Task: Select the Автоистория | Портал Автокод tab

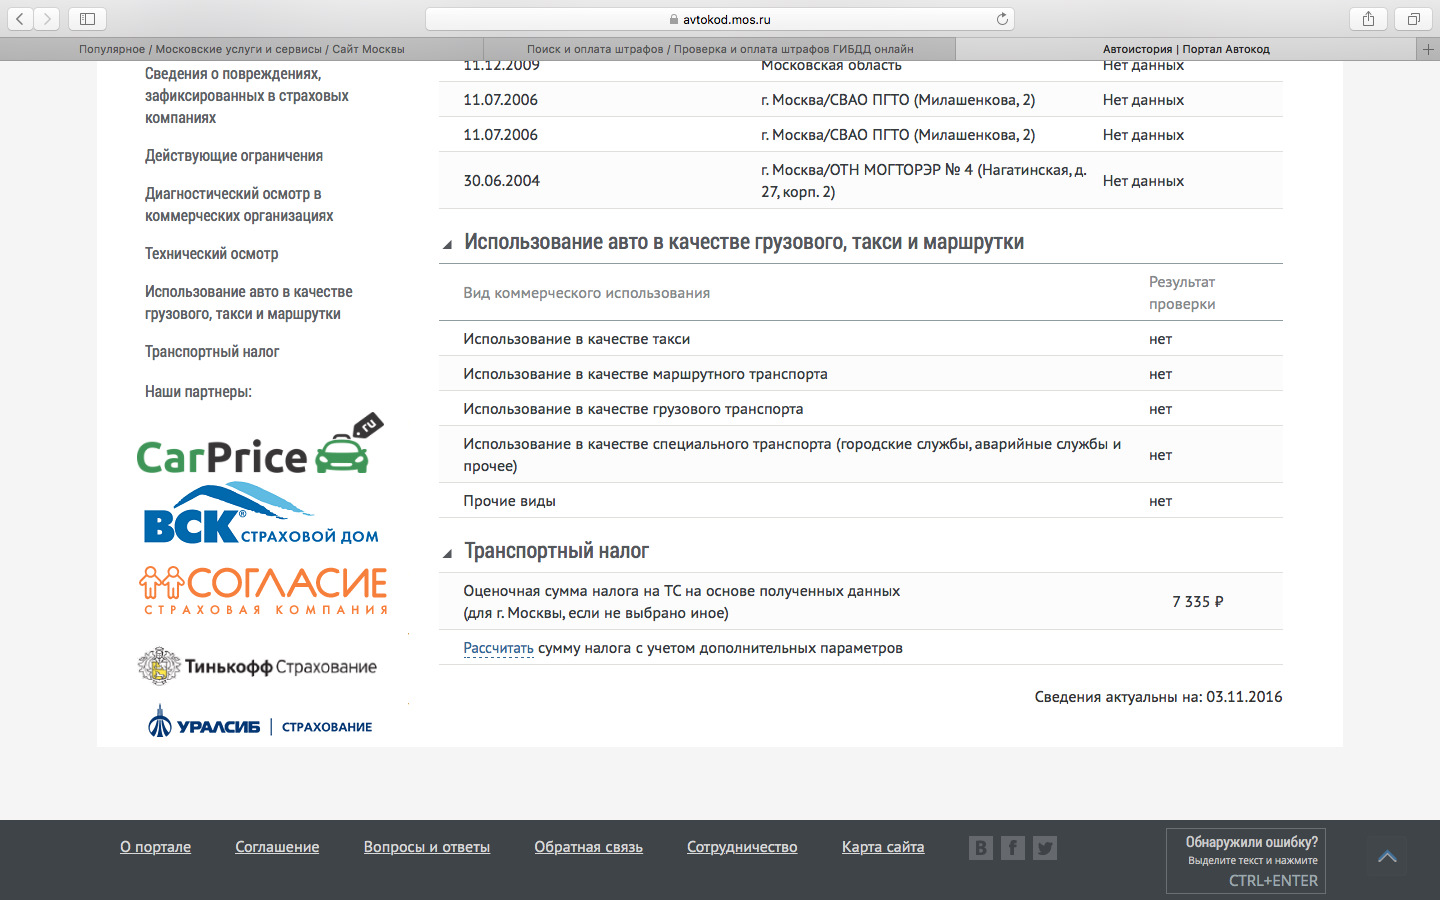Action: tap(1186, 49)
